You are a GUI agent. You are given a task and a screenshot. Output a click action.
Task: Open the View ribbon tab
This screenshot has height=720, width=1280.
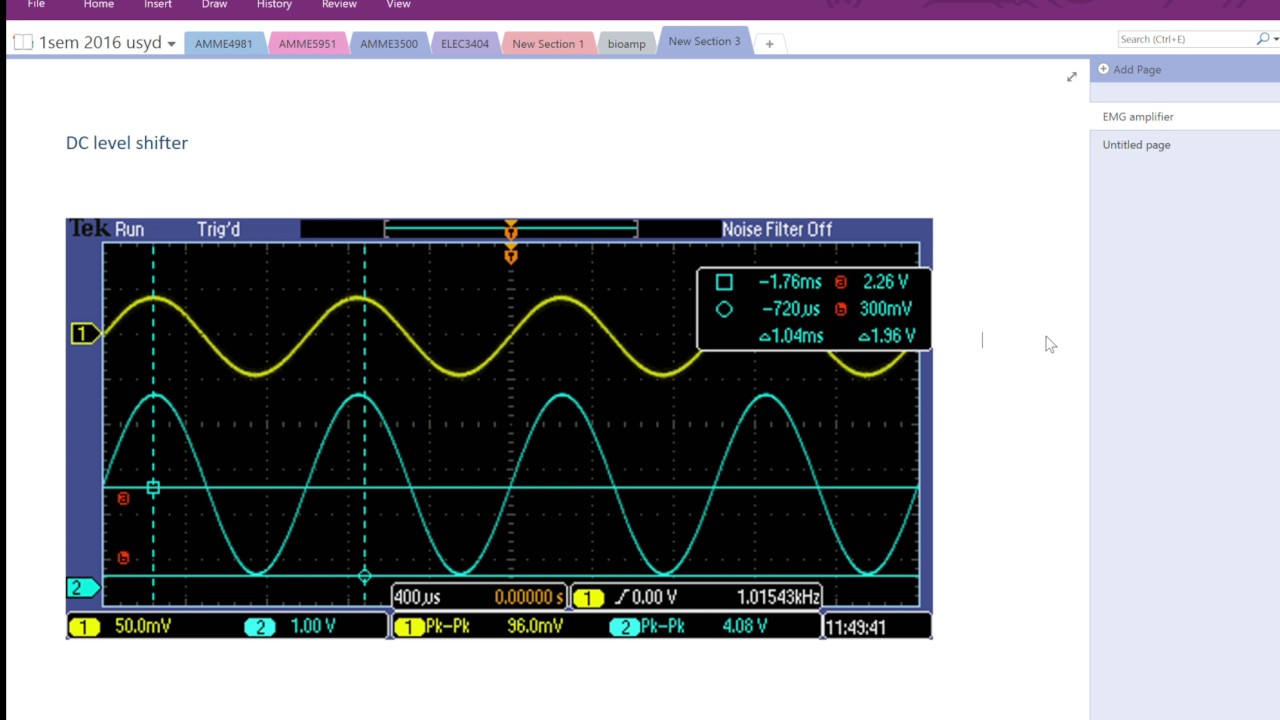(398, 5)
